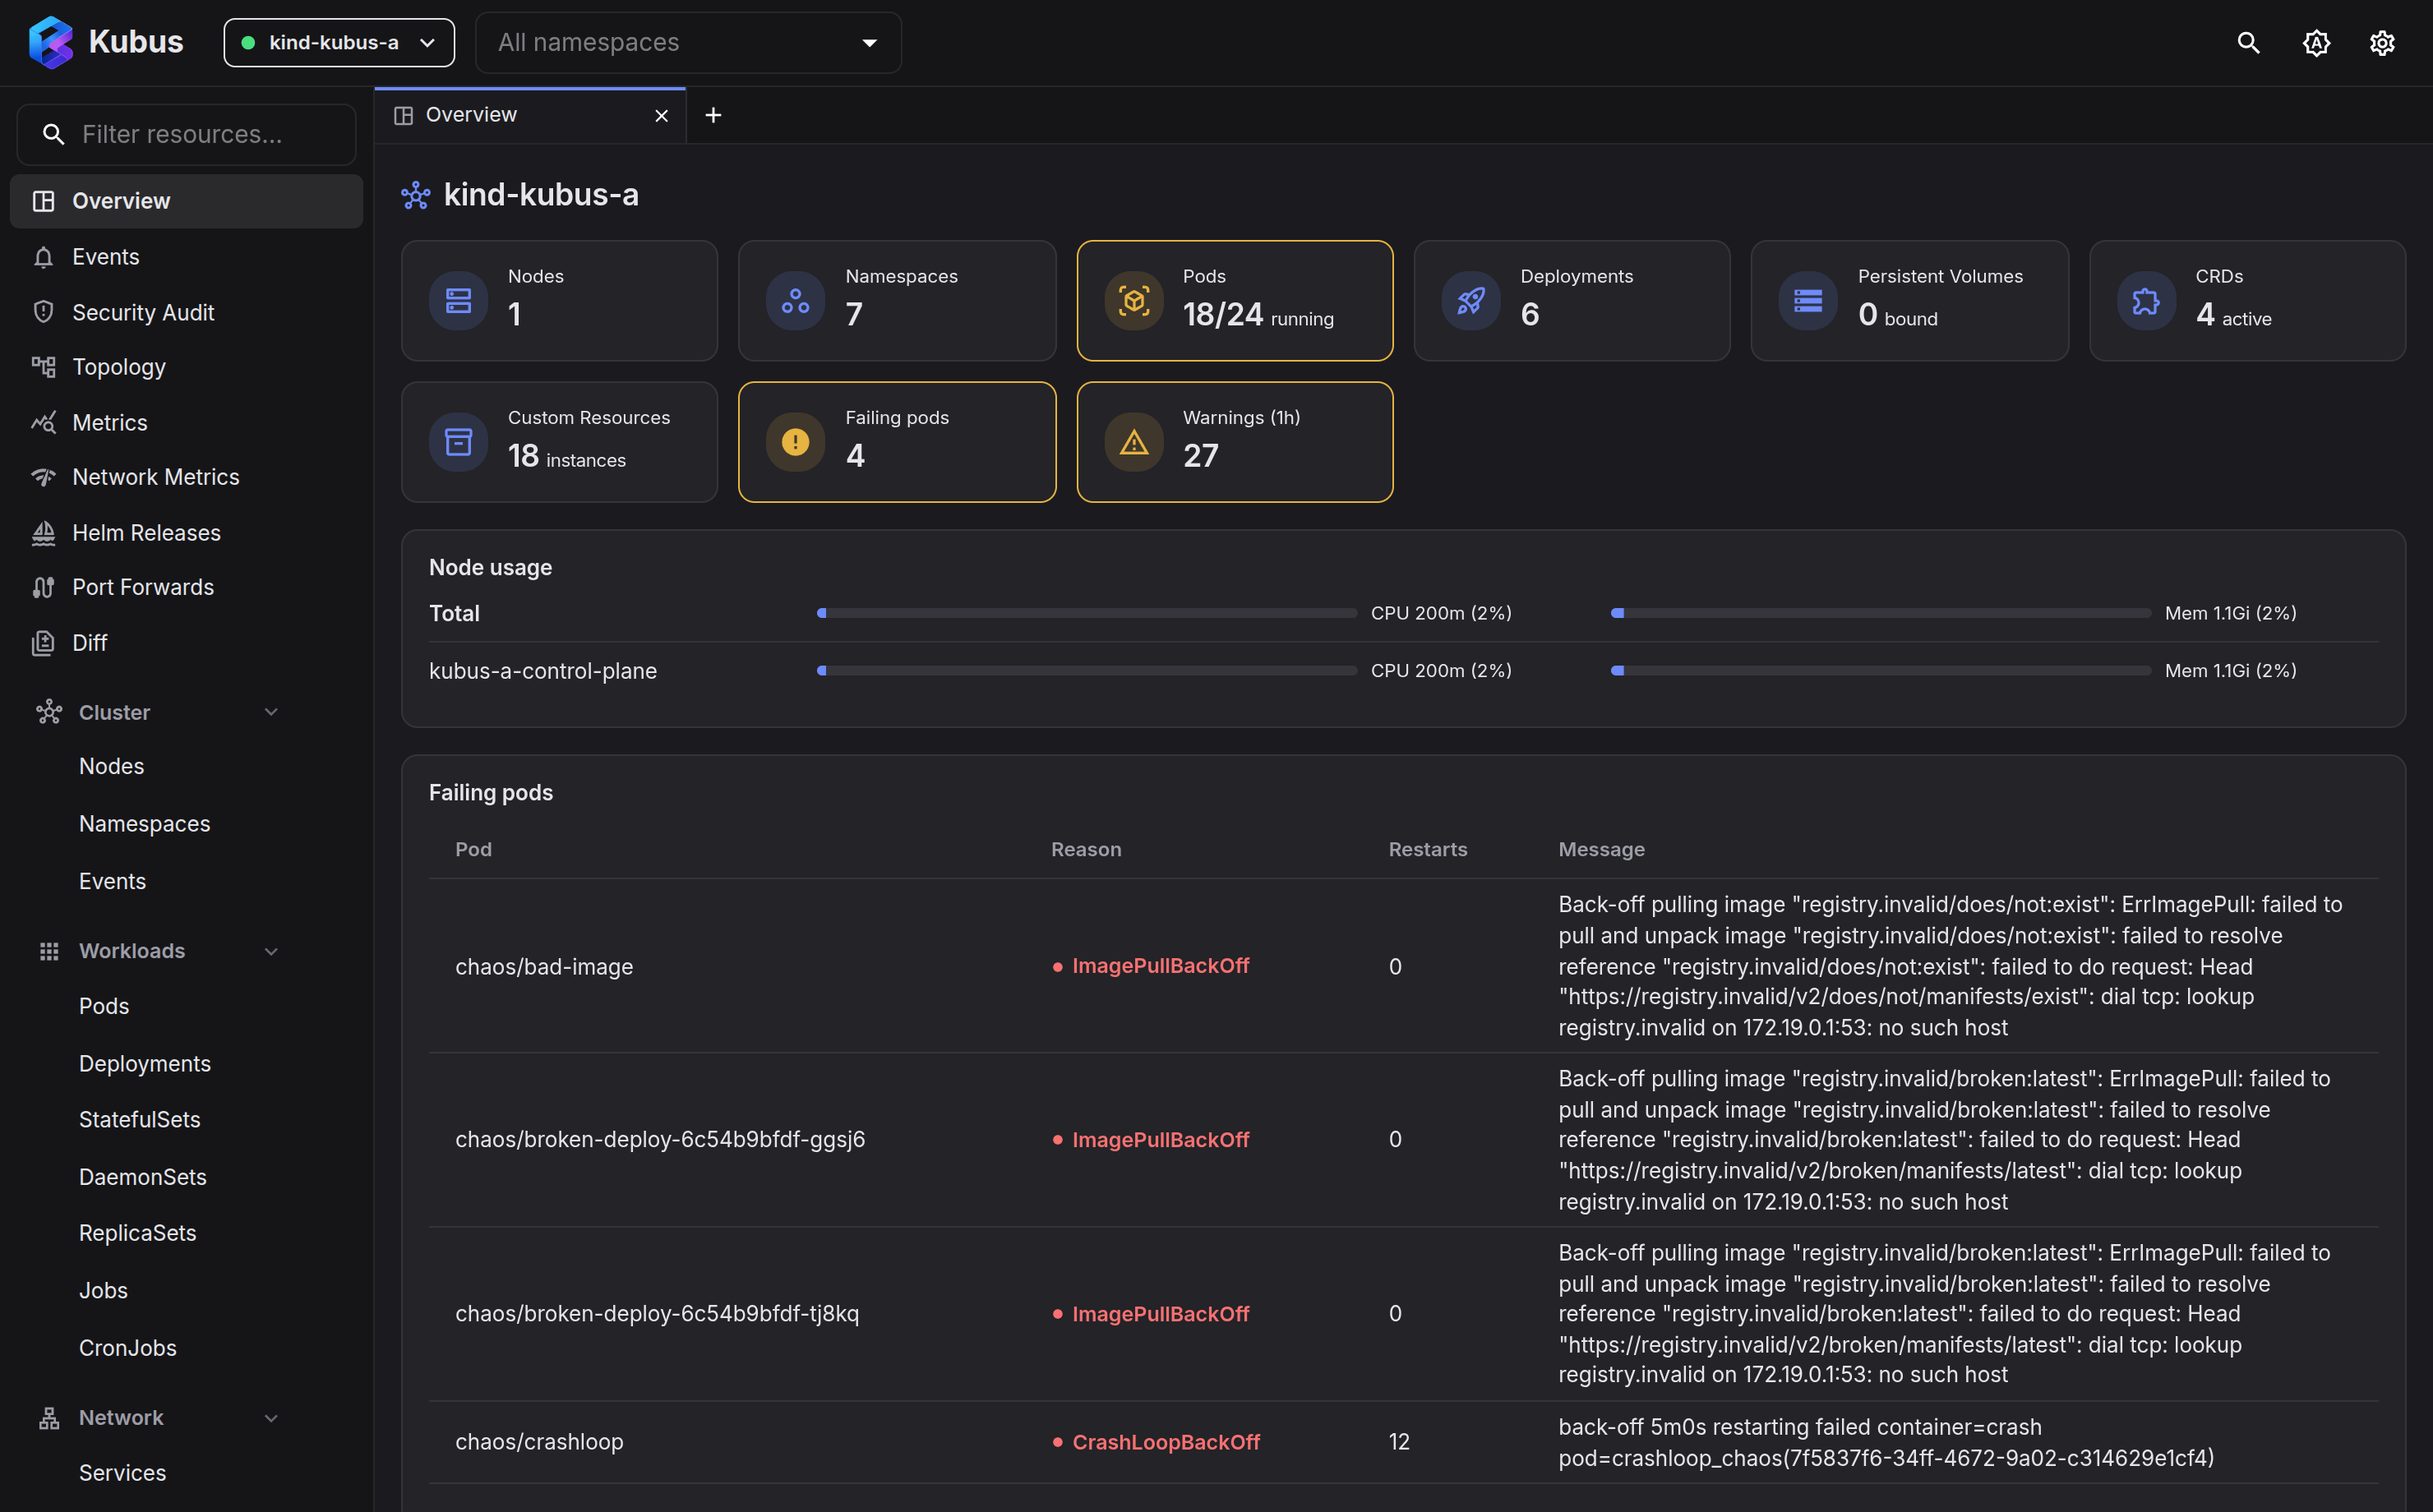Open Security Audit in the sidebar
The image size is (2433, 1512).
click(x=187, y=312)
